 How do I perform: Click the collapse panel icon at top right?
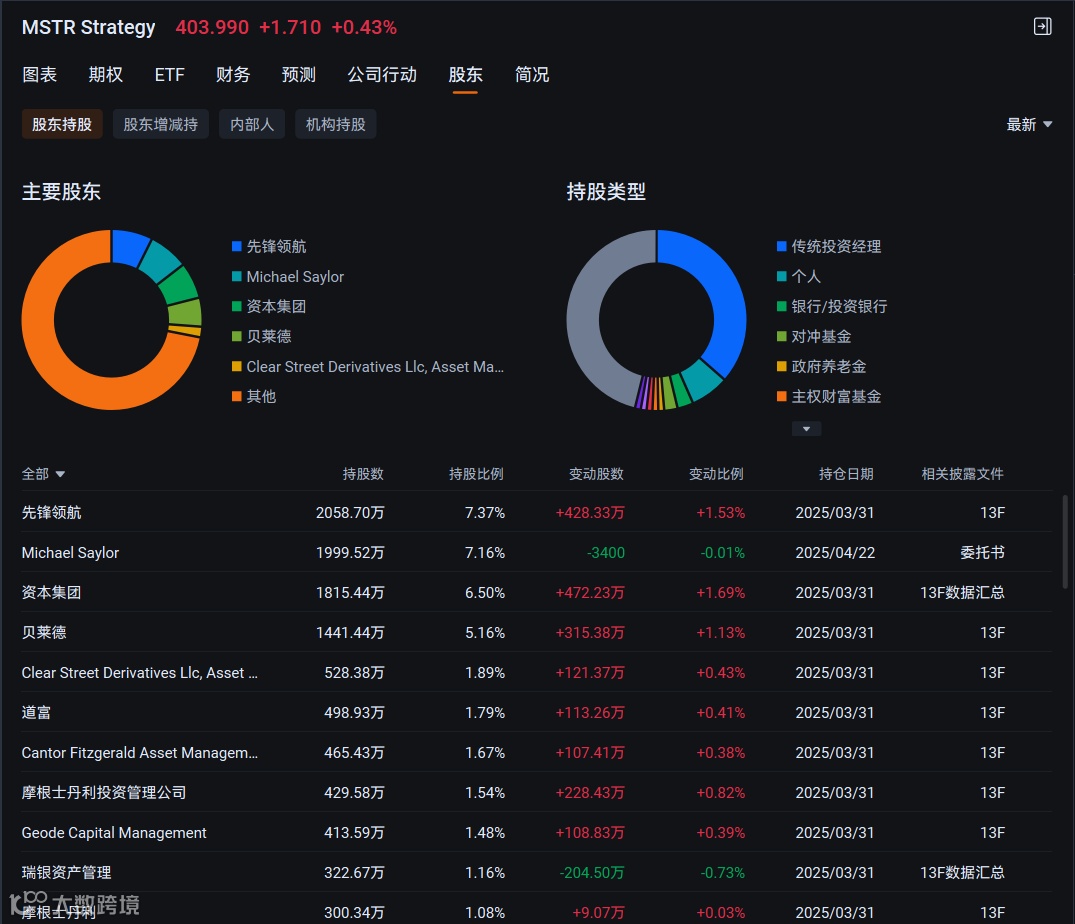1042,27
